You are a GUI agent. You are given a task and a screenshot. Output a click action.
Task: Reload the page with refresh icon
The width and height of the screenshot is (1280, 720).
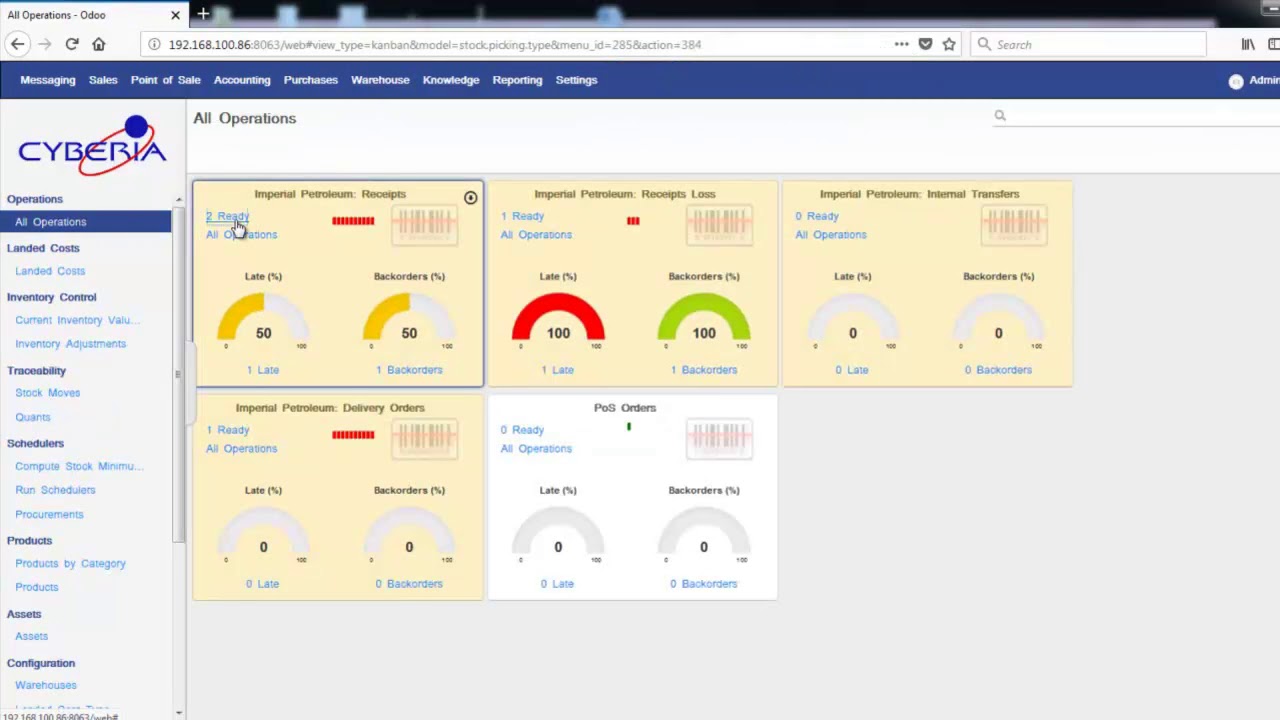coord(72,44)
